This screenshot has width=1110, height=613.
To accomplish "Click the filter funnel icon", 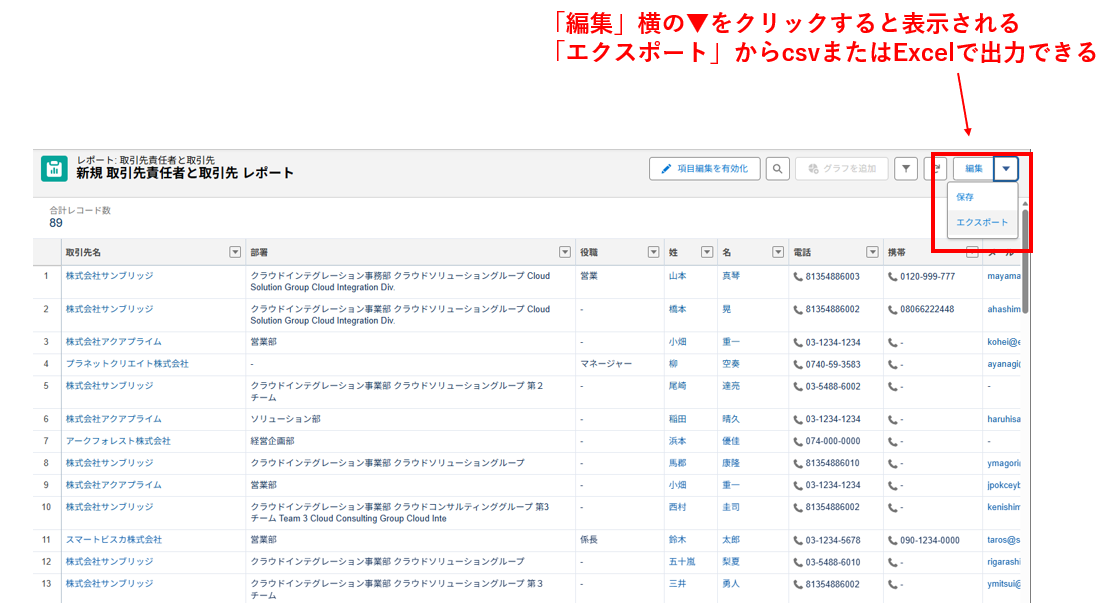I will 905,168.
